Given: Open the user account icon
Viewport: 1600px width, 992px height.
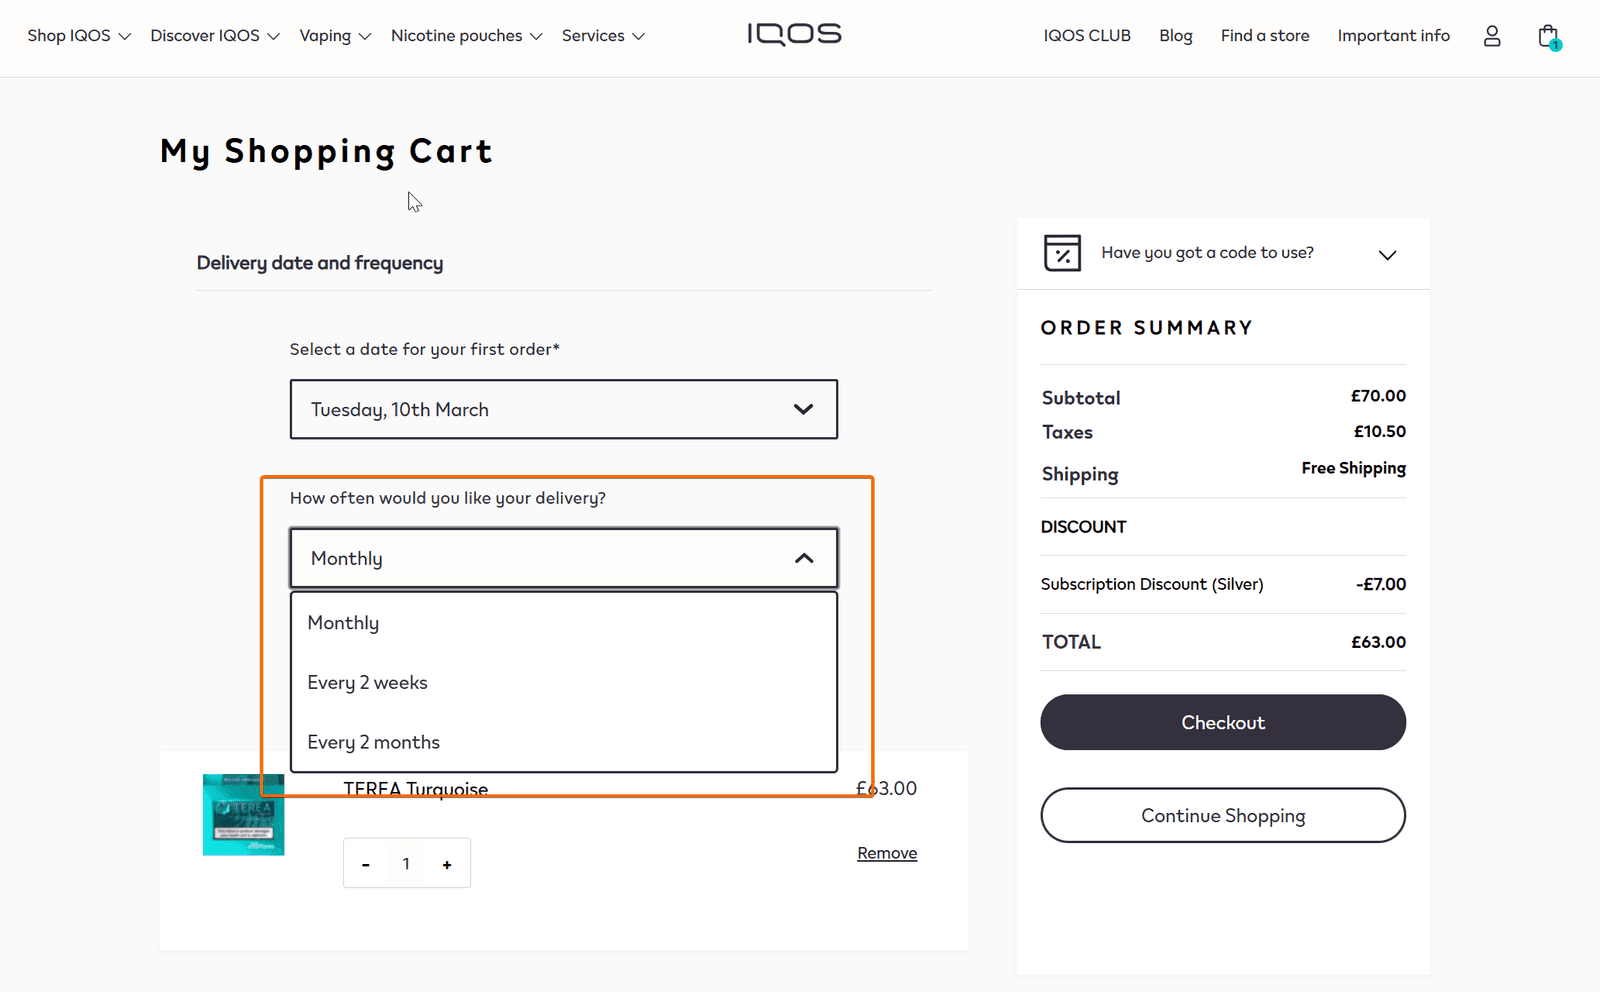Looking at the screenshot, I should coord(1492,36).
